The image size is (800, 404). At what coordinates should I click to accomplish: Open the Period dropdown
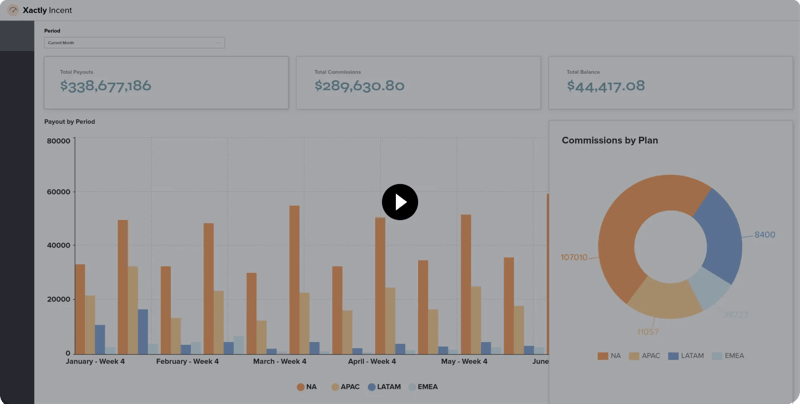point(133,43)
